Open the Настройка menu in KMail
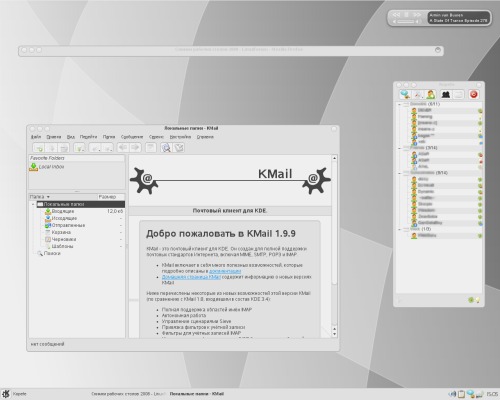 coord(180,137)
